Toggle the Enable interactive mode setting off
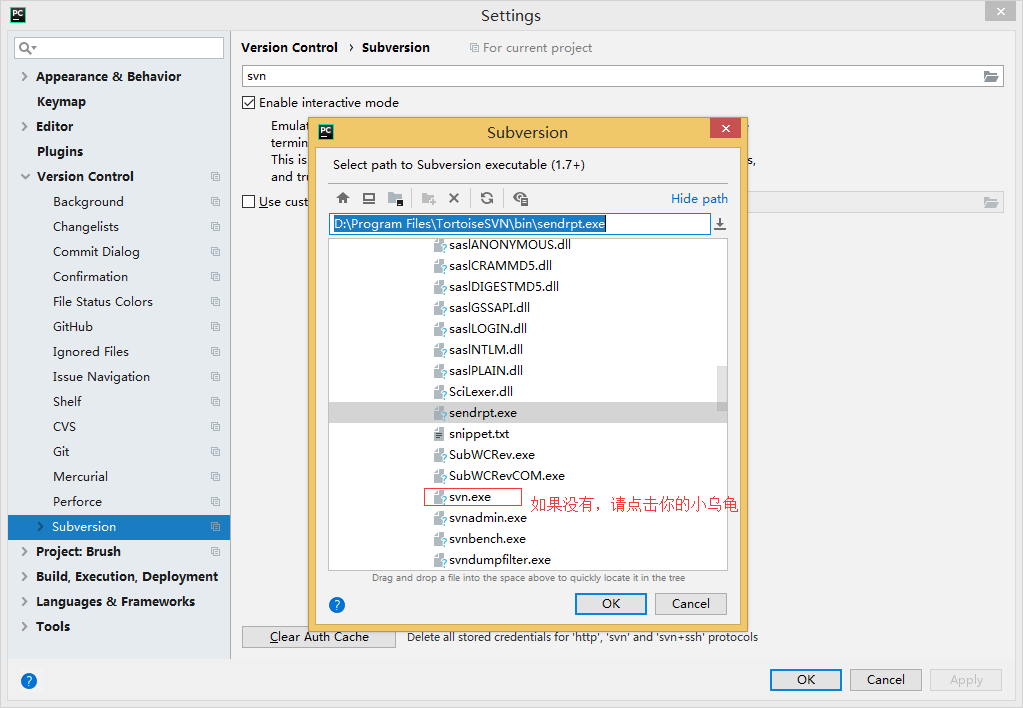The height and width of the screenshot is (708, 1023). tap(248, 102)
